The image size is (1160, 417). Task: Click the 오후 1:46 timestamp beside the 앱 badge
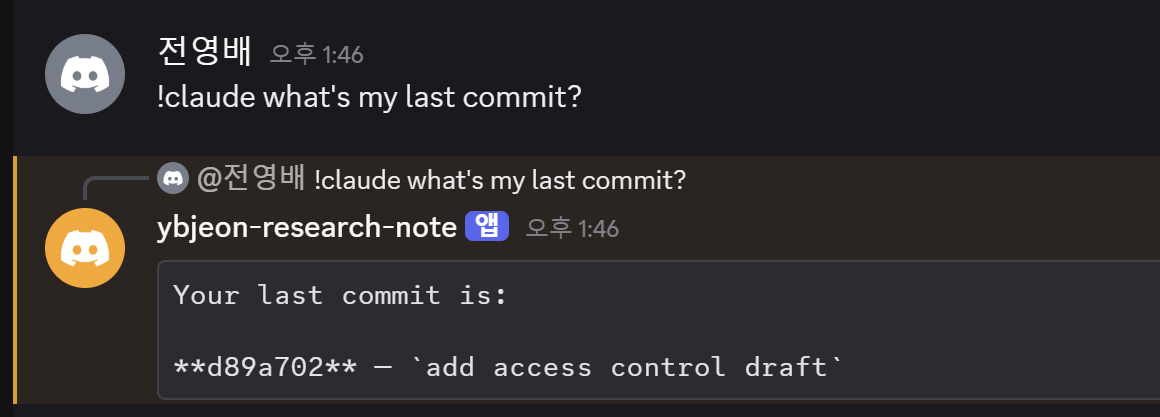tap(572, 229)
